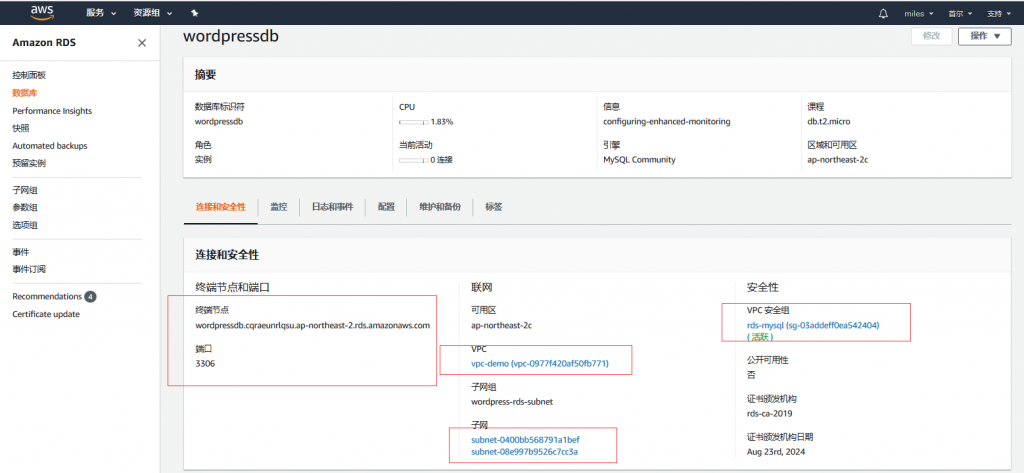The height and width of the screenshot is (473, 1024).
Task: Open the notifications bell icon
Action: (x=884, y=13)
